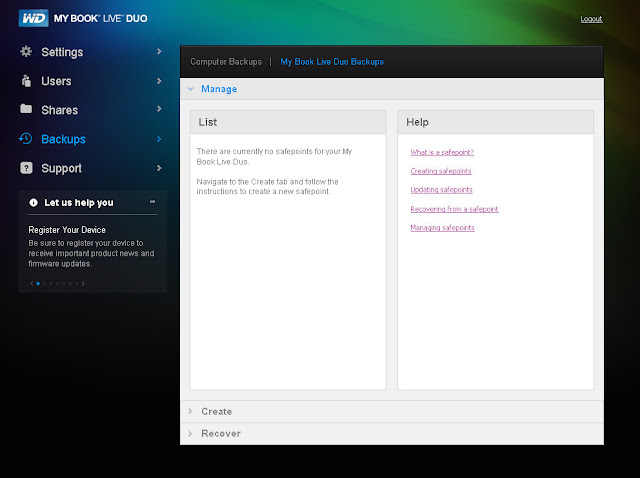Open the Users menu item
The width and height of the screenshot is (640, 478).
[56, 81]
